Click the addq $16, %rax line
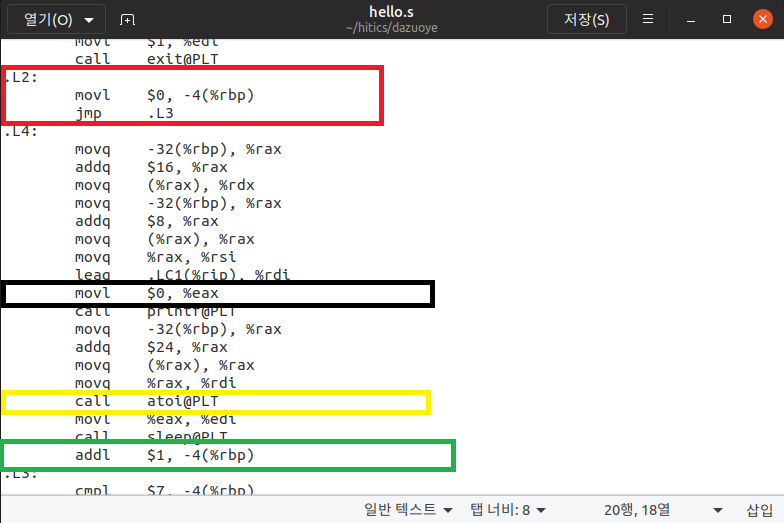Viewport: 784px width, 523px height. point(151,167)
